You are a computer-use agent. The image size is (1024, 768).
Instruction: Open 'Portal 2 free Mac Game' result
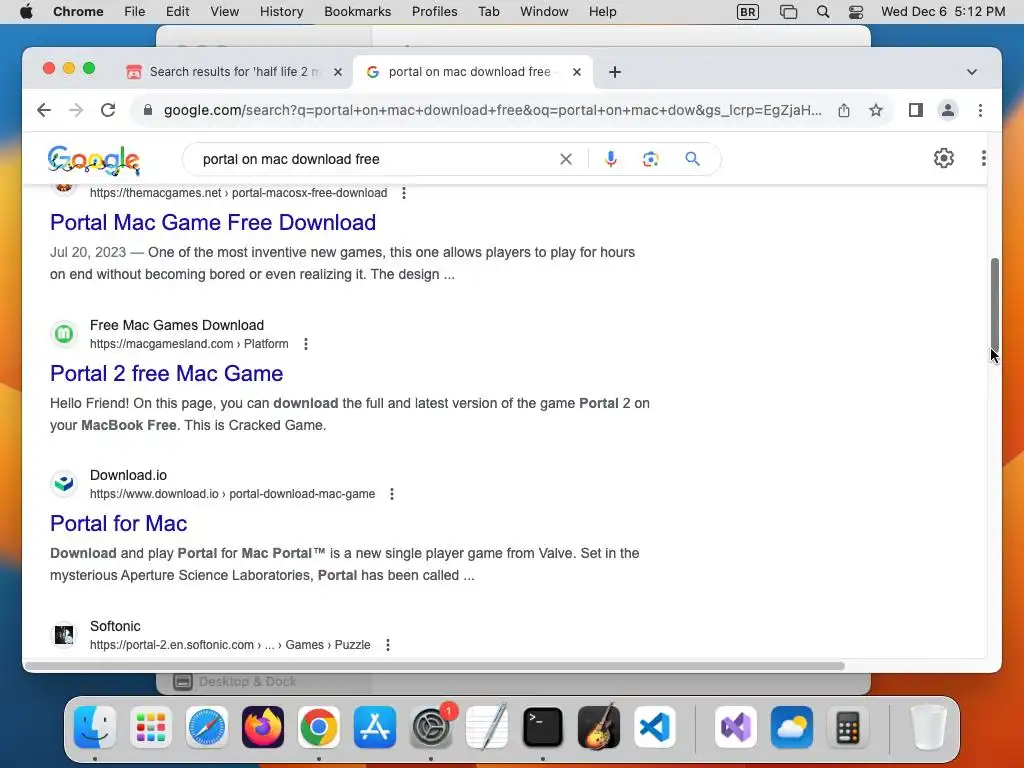tap(167, 373)
